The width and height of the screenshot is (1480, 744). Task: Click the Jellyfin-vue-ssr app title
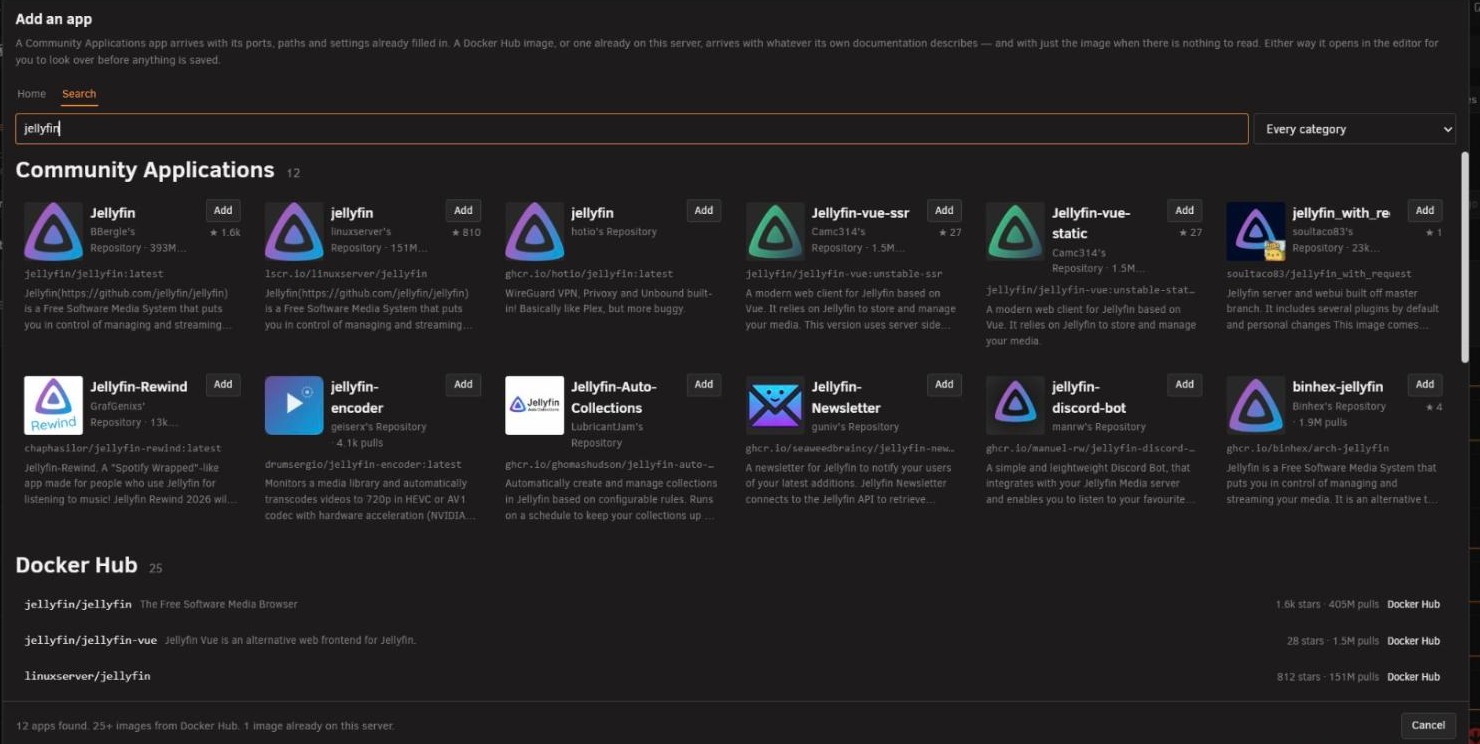click(861, 213)
